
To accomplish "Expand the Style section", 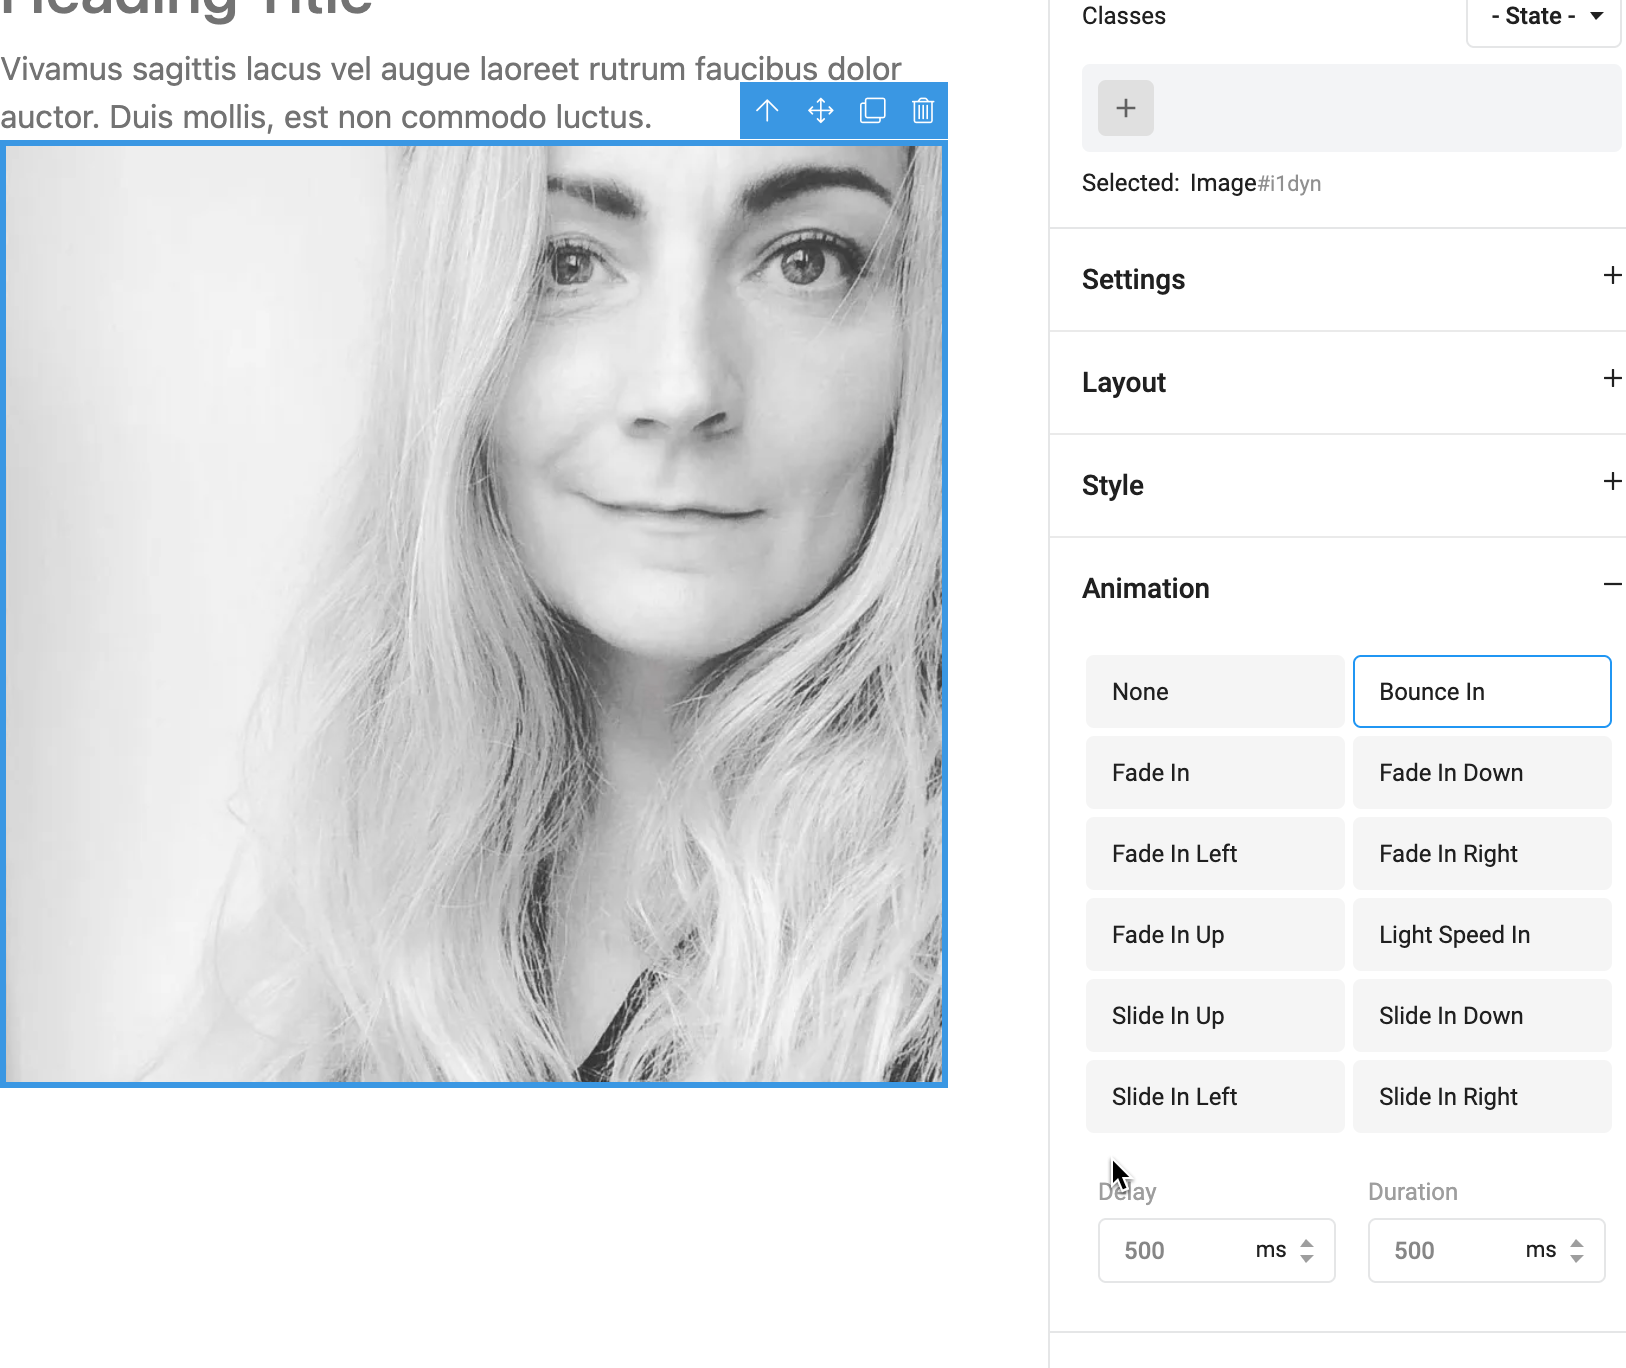I will 1611,482.
